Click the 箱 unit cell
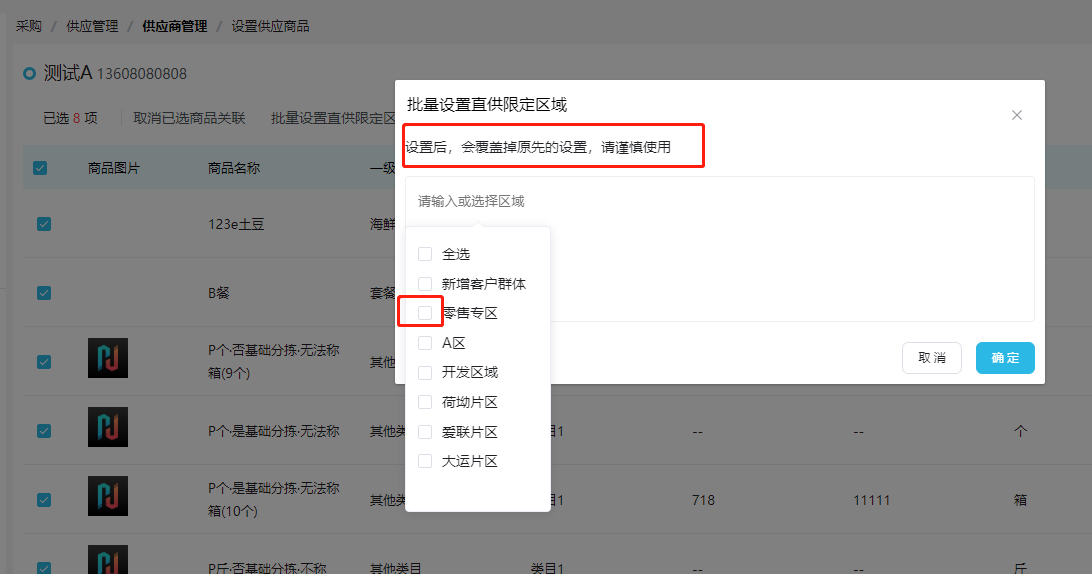The width and height of the screenshot is (1092, 574). coord(1020,500)
